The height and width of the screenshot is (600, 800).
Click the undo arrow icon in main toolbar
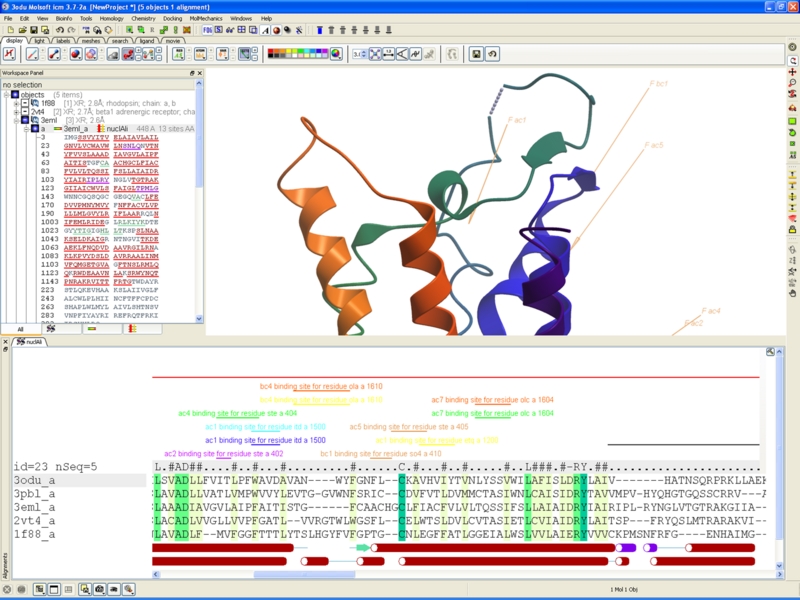click(x=60, y=30)
